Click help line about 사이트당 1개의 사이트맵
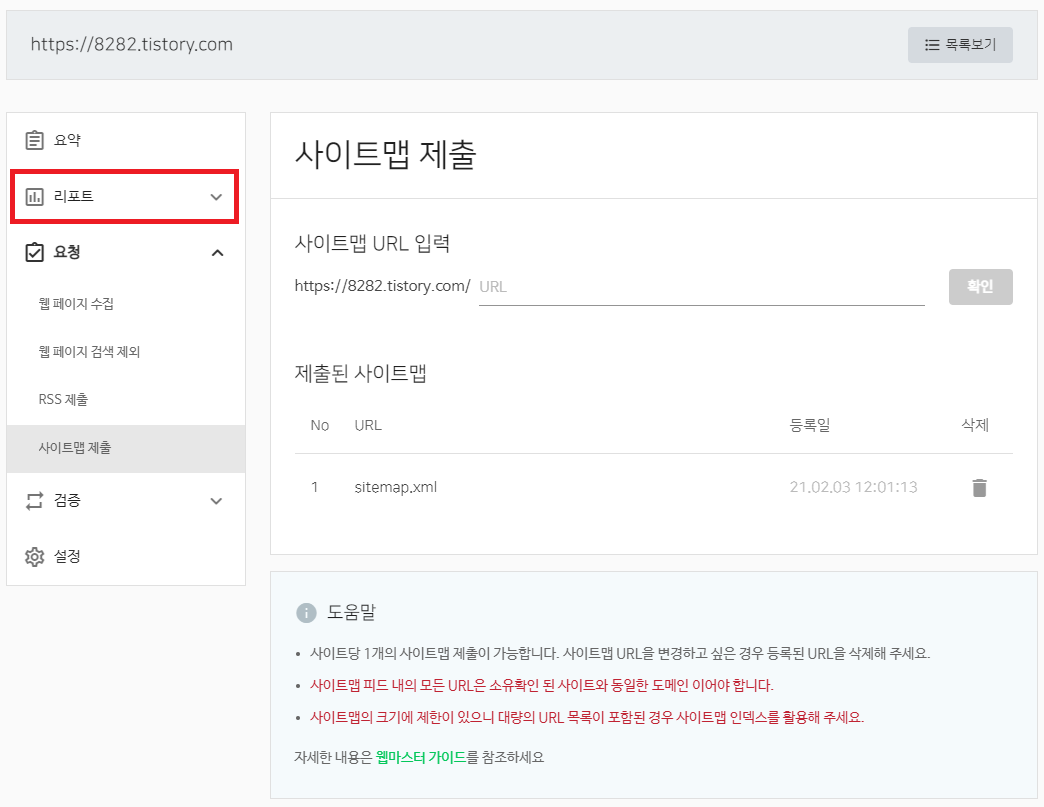The image size is (1044, 807). pyautogui.click(x=620, y=654)
